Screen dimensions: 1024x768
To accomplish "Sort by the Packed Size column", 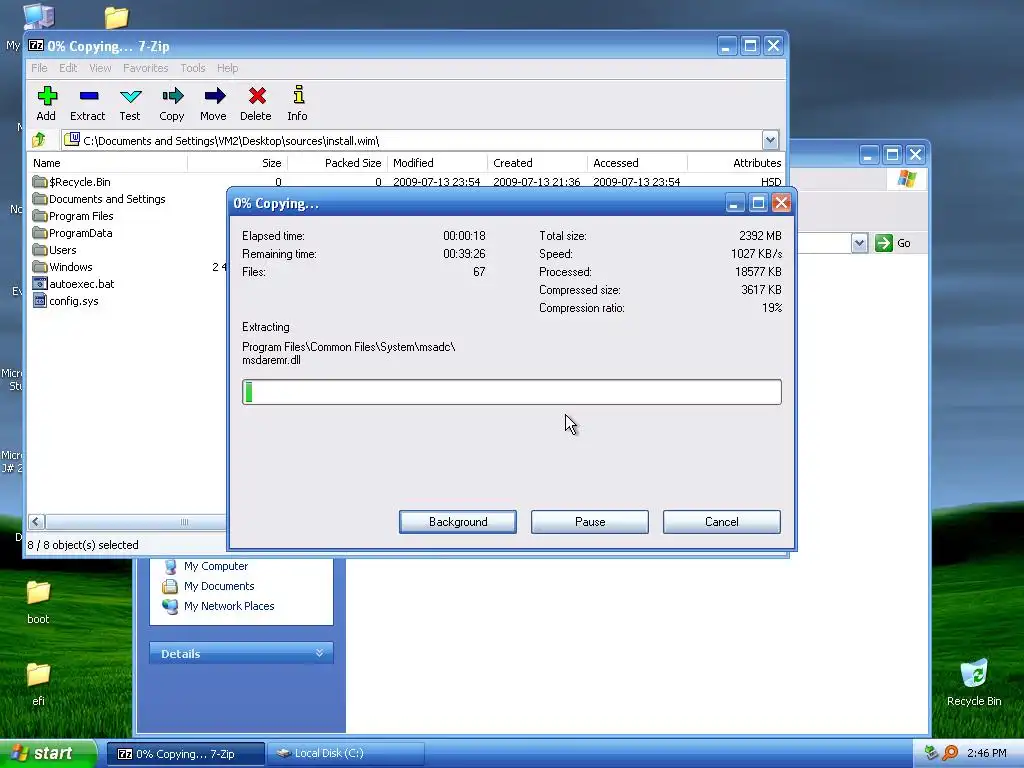I will 338,163.
